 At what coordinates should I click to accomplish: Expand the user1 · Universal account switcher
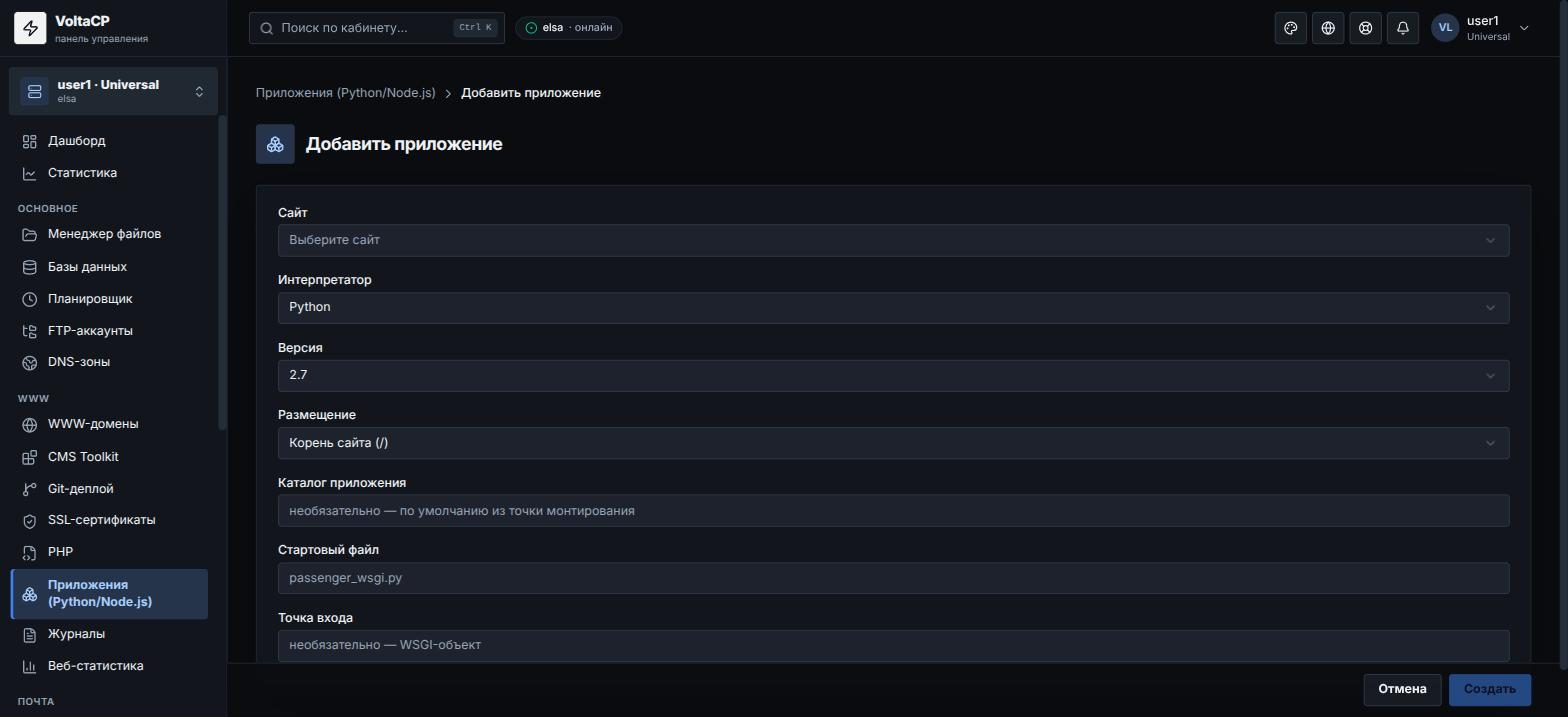pos(113,91)
